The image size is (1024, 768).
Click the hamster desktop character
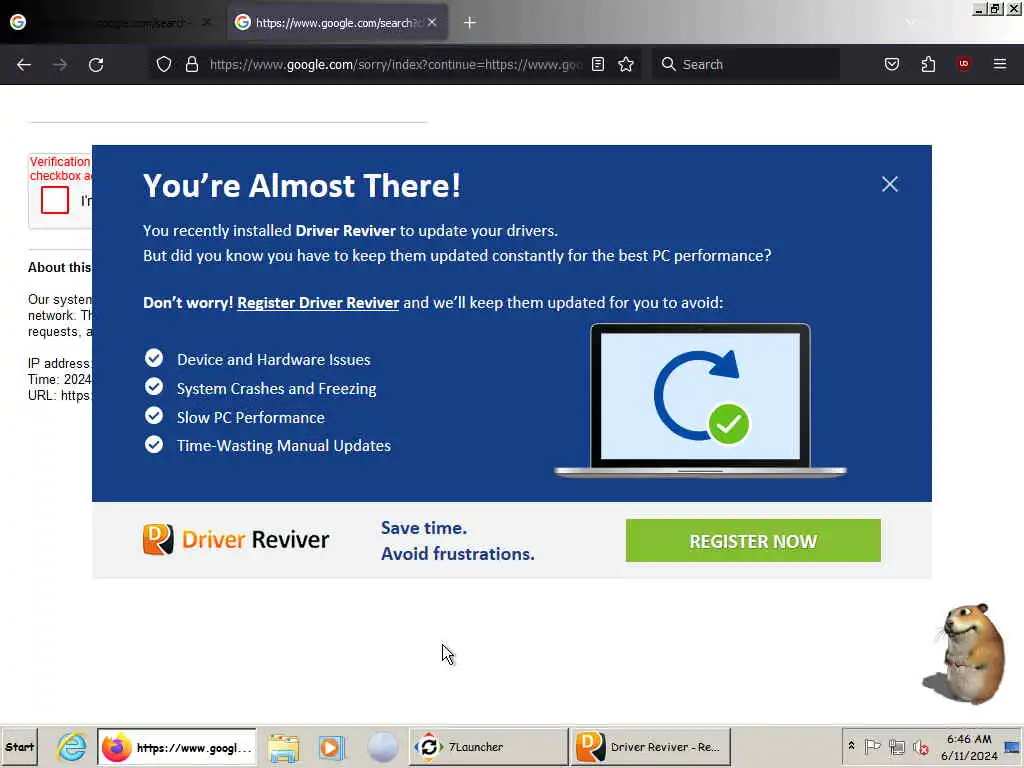pos(965,654)
